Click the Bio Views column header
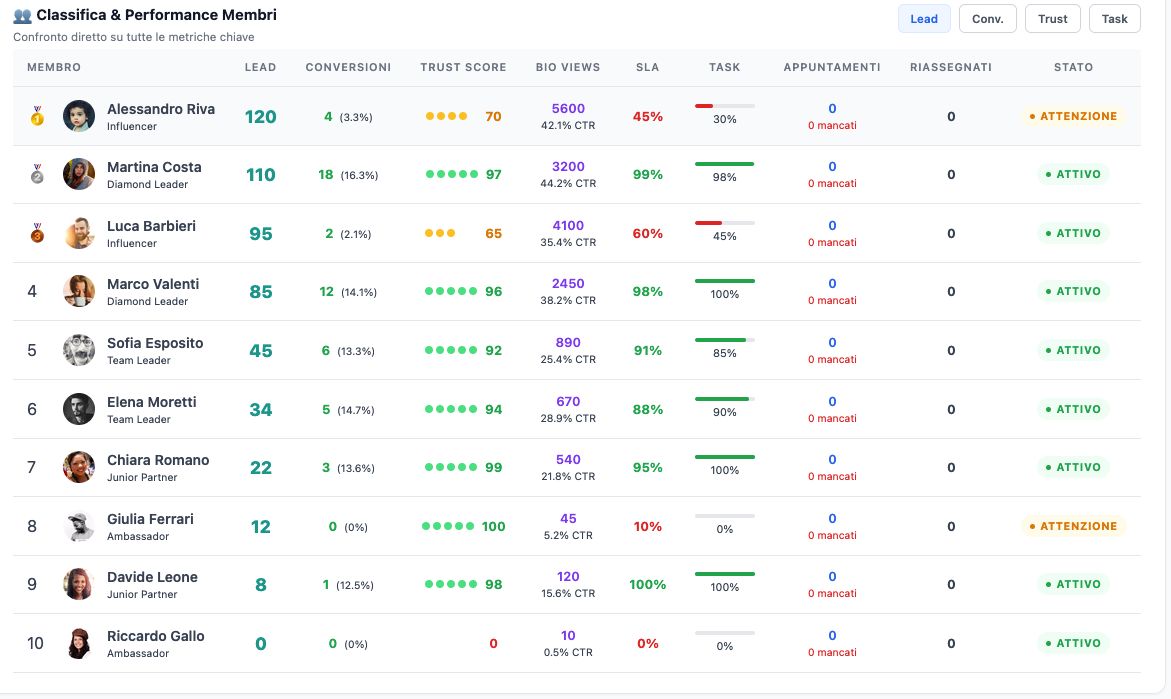Viewport: 1171px width, 699px height. 568,68
